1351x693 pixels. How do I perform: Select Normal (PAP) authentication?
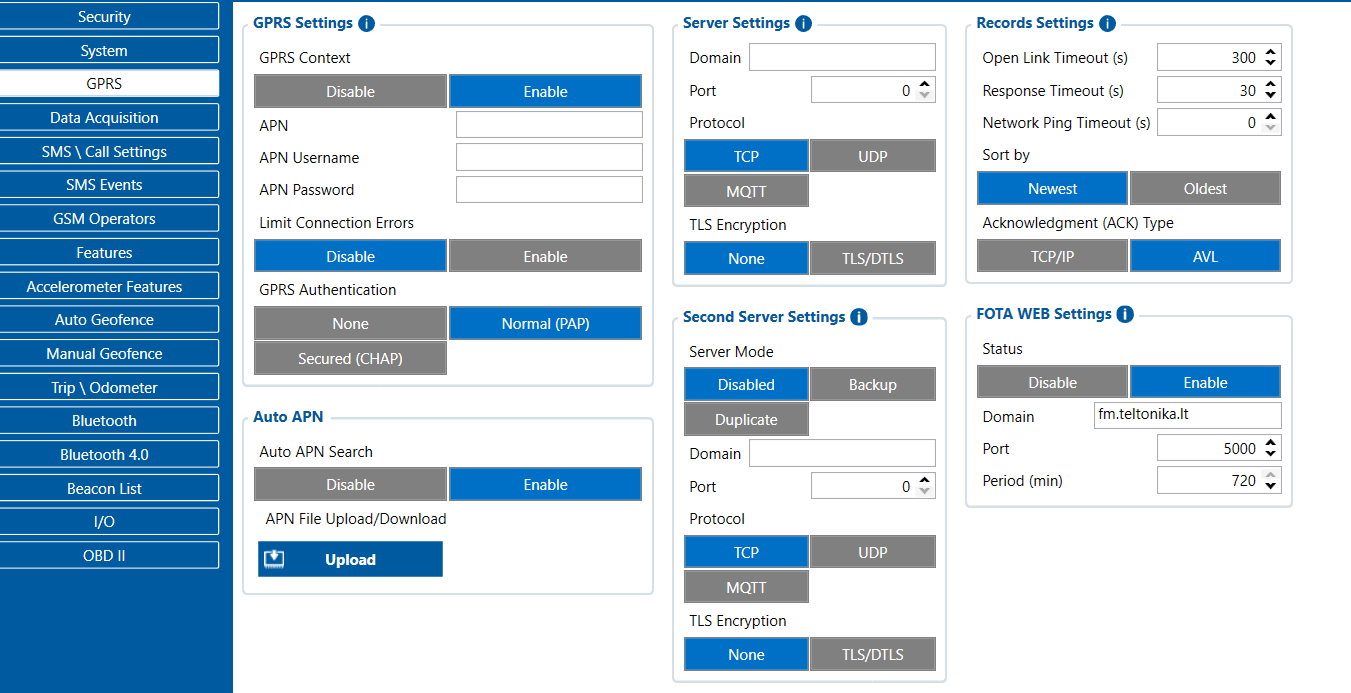coord(545,323)
